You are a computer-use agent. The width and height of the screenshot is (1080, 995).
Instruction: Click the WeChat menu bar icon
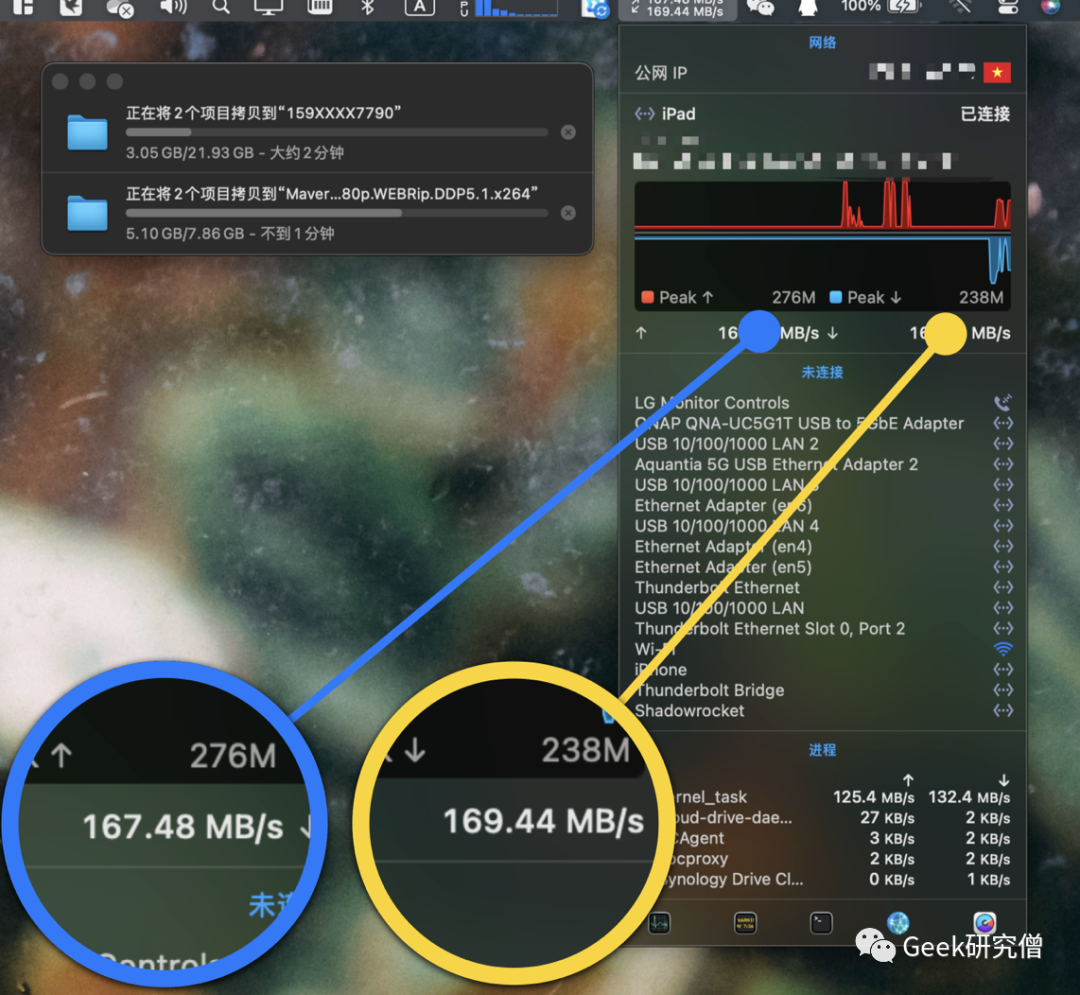[x=761, y=7]
